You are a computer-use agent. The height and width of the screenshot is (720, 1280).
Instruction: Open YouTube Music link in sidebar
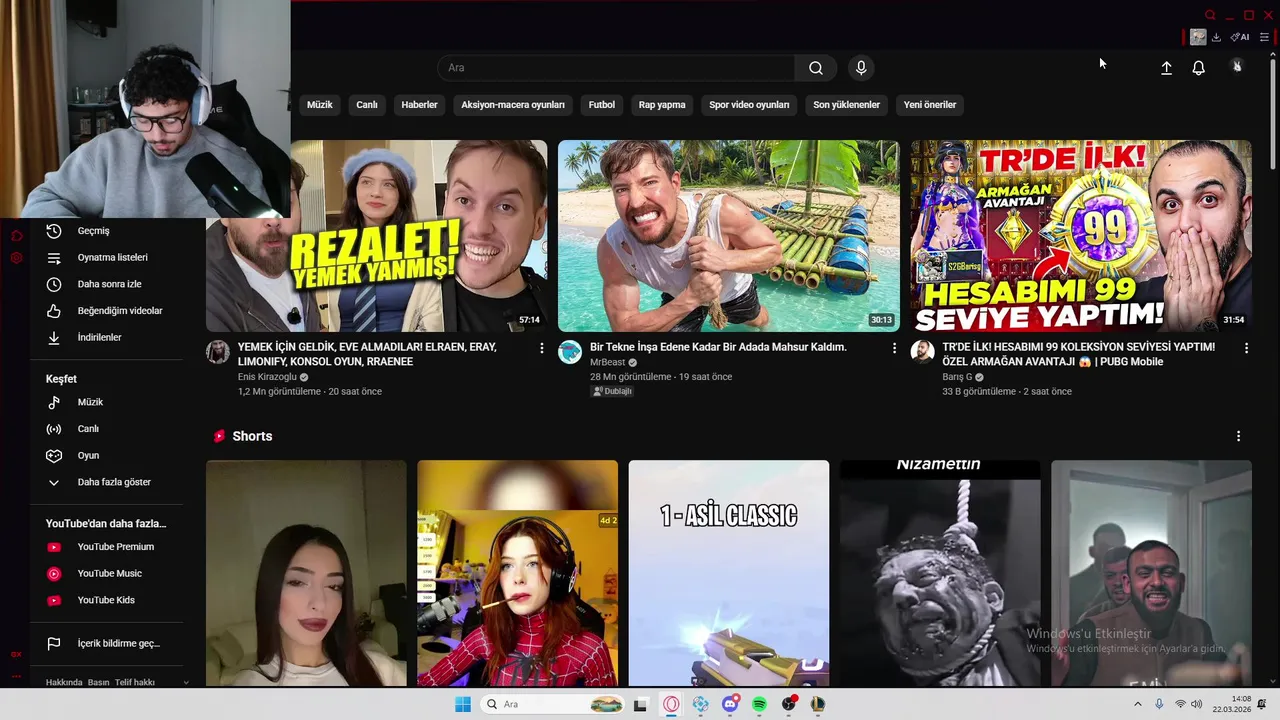point(112,574)
